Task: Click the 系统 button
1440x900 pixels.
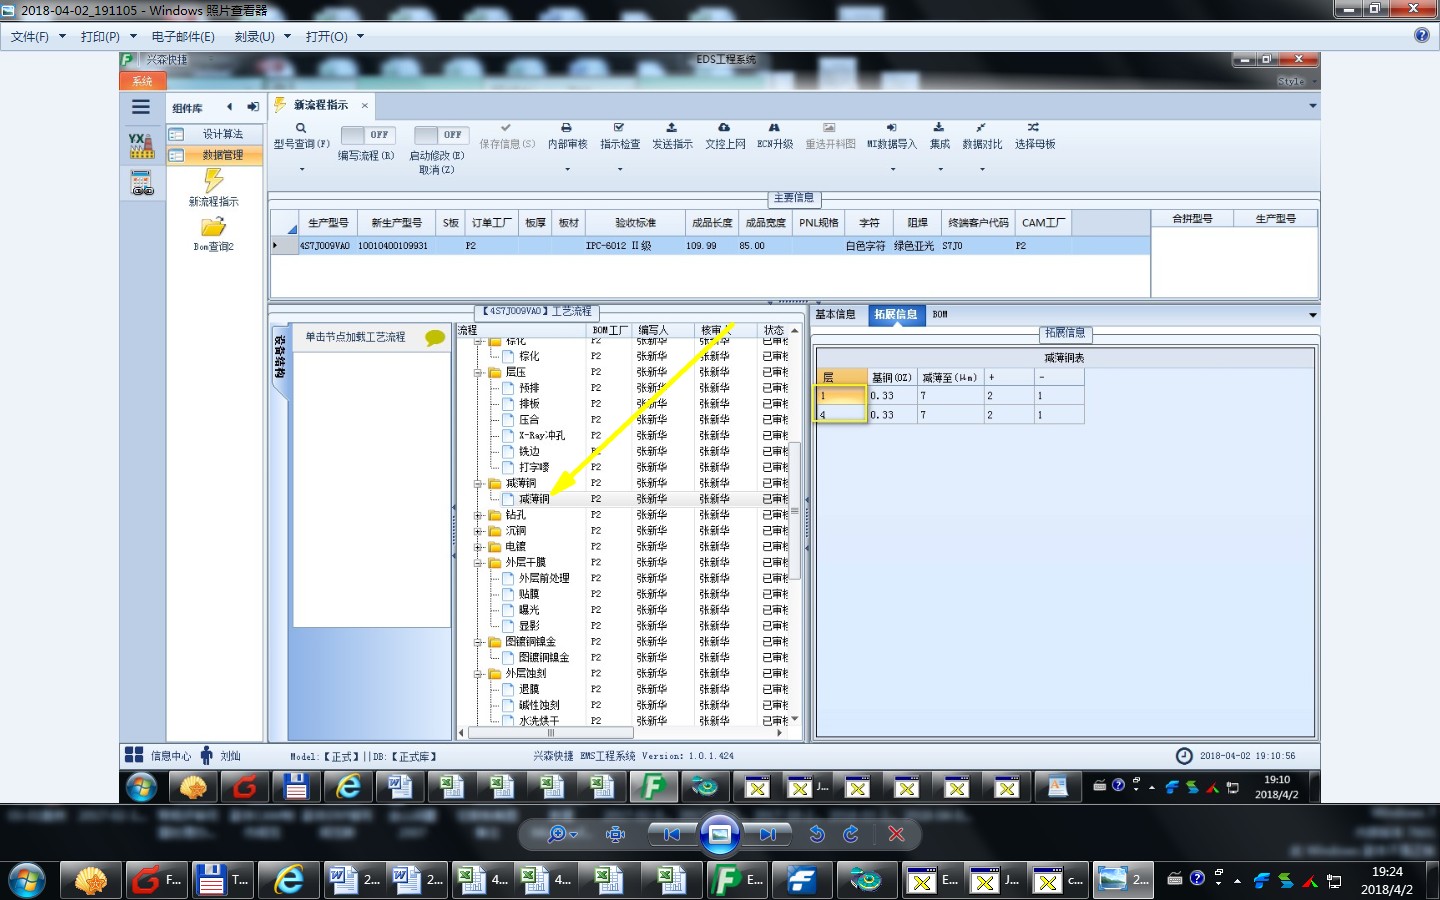Action: (142, 81)
